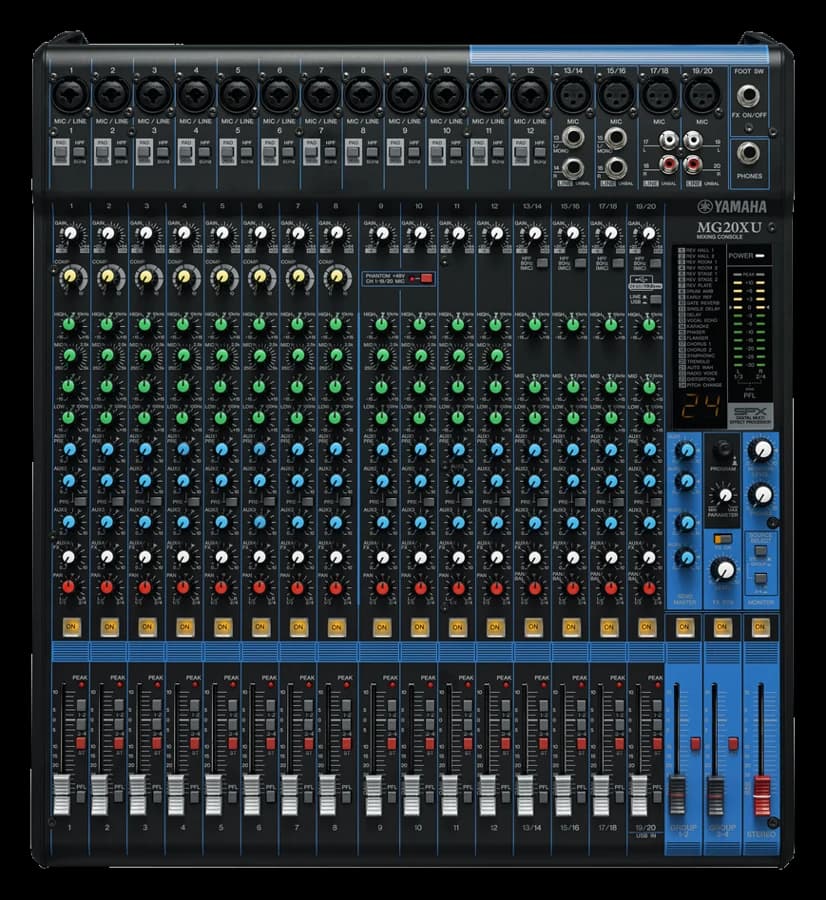
Task: Click the red ST assign button on channel 1
Action: 81,743
